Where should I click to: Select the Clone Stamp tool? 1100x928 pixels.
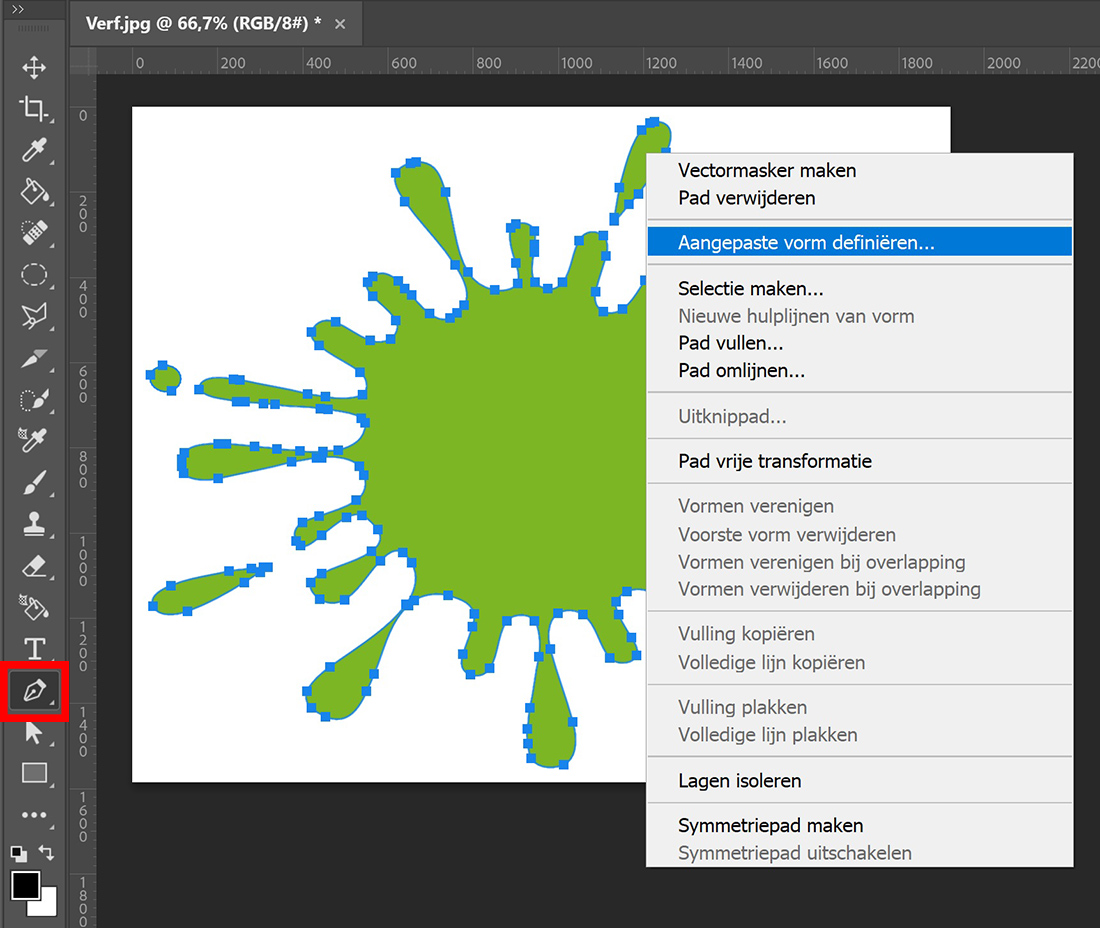pyautogui.click(x=34, y=524)
